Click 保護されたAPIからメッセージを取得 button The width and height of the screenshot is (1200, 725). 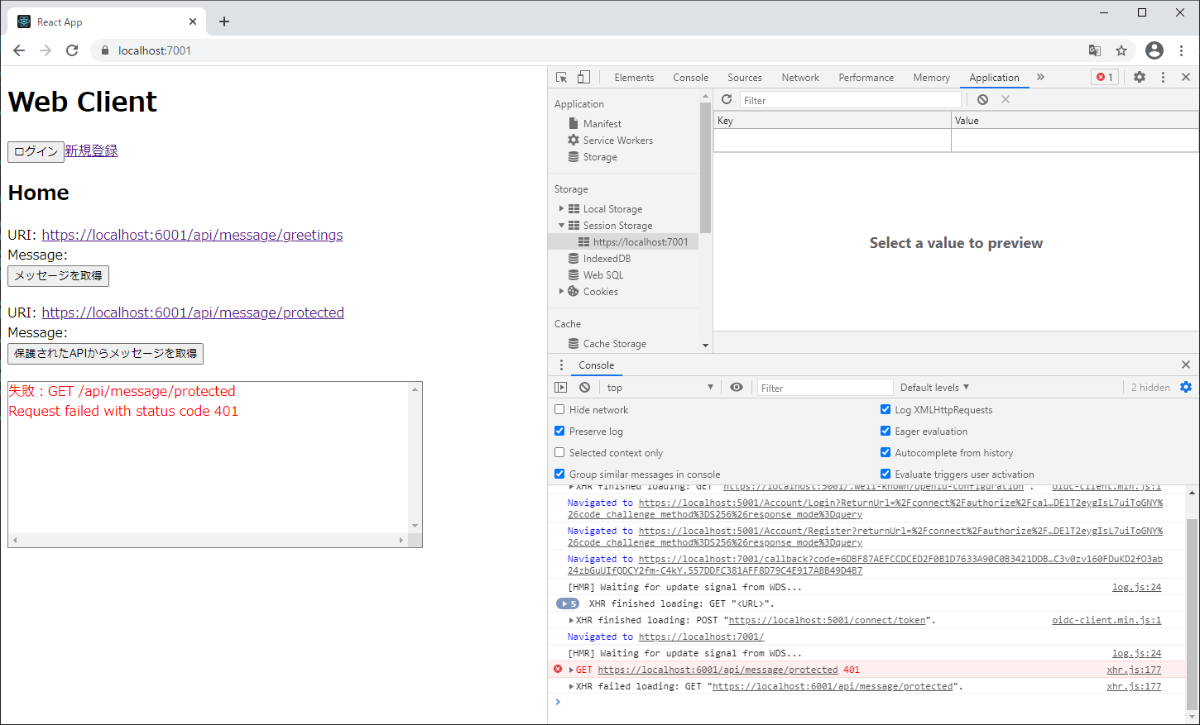click(x=106, y=354)
